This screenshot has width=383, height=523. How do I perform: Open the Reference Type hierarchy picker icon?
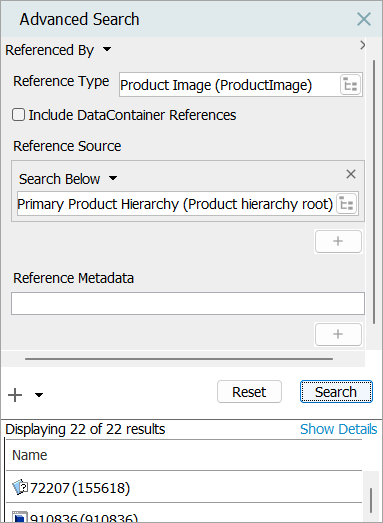click(350, 85)
